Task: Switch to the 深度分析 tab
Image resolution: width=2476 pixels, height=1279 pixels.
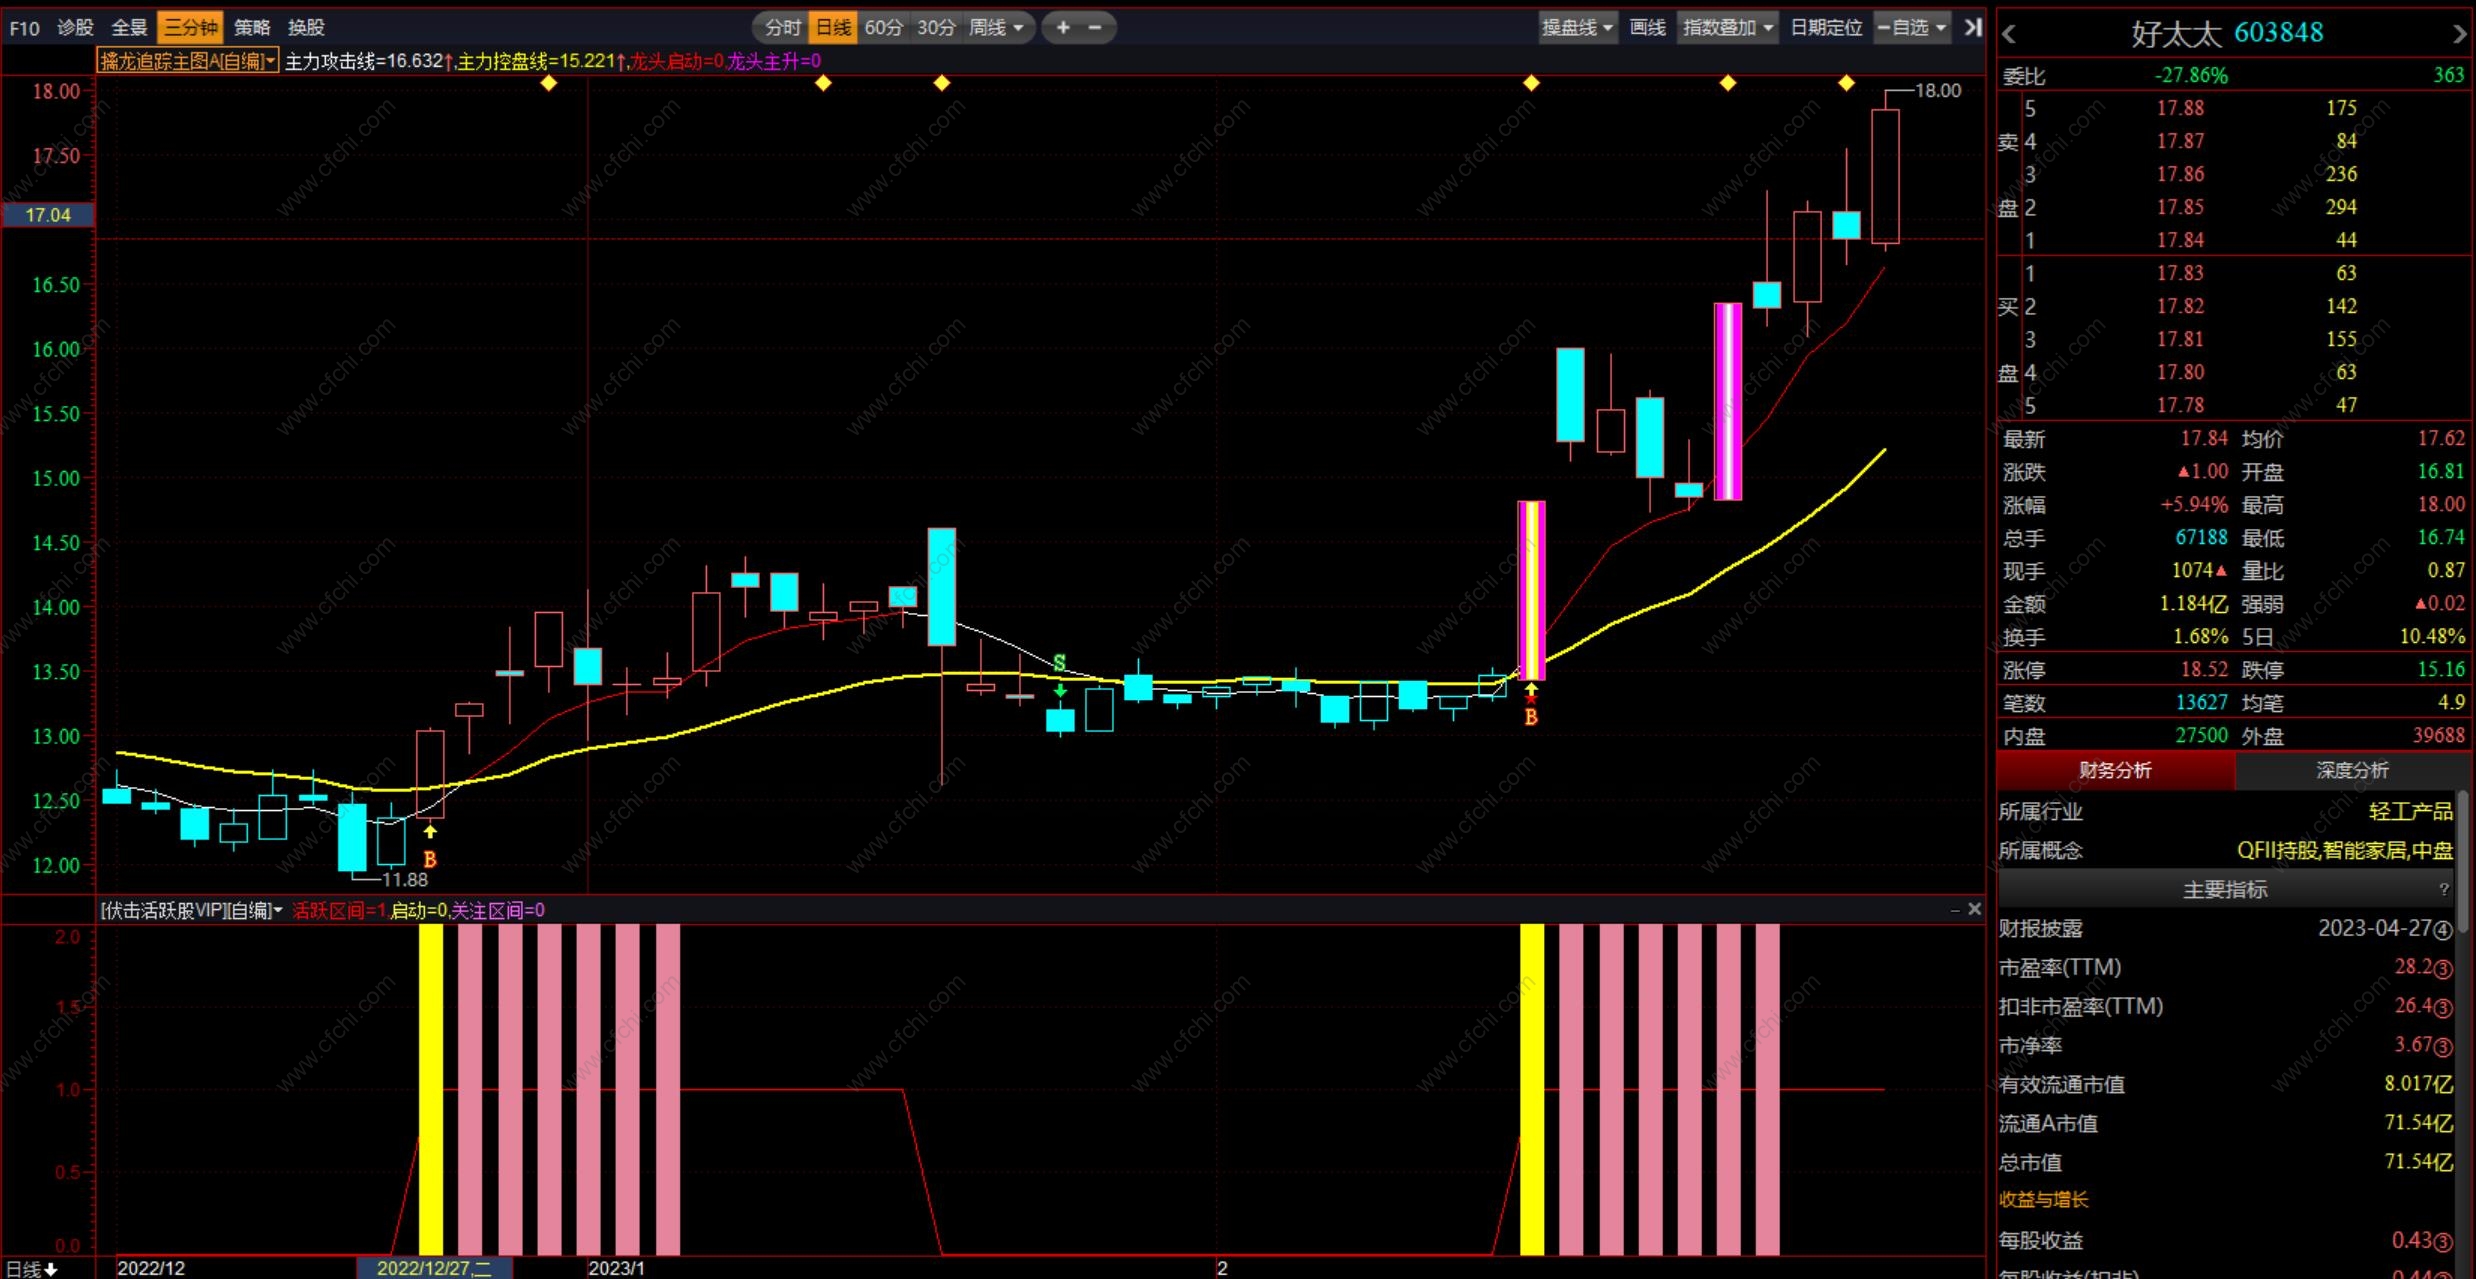Action: pyautogui.click(x=2352, y=770)
